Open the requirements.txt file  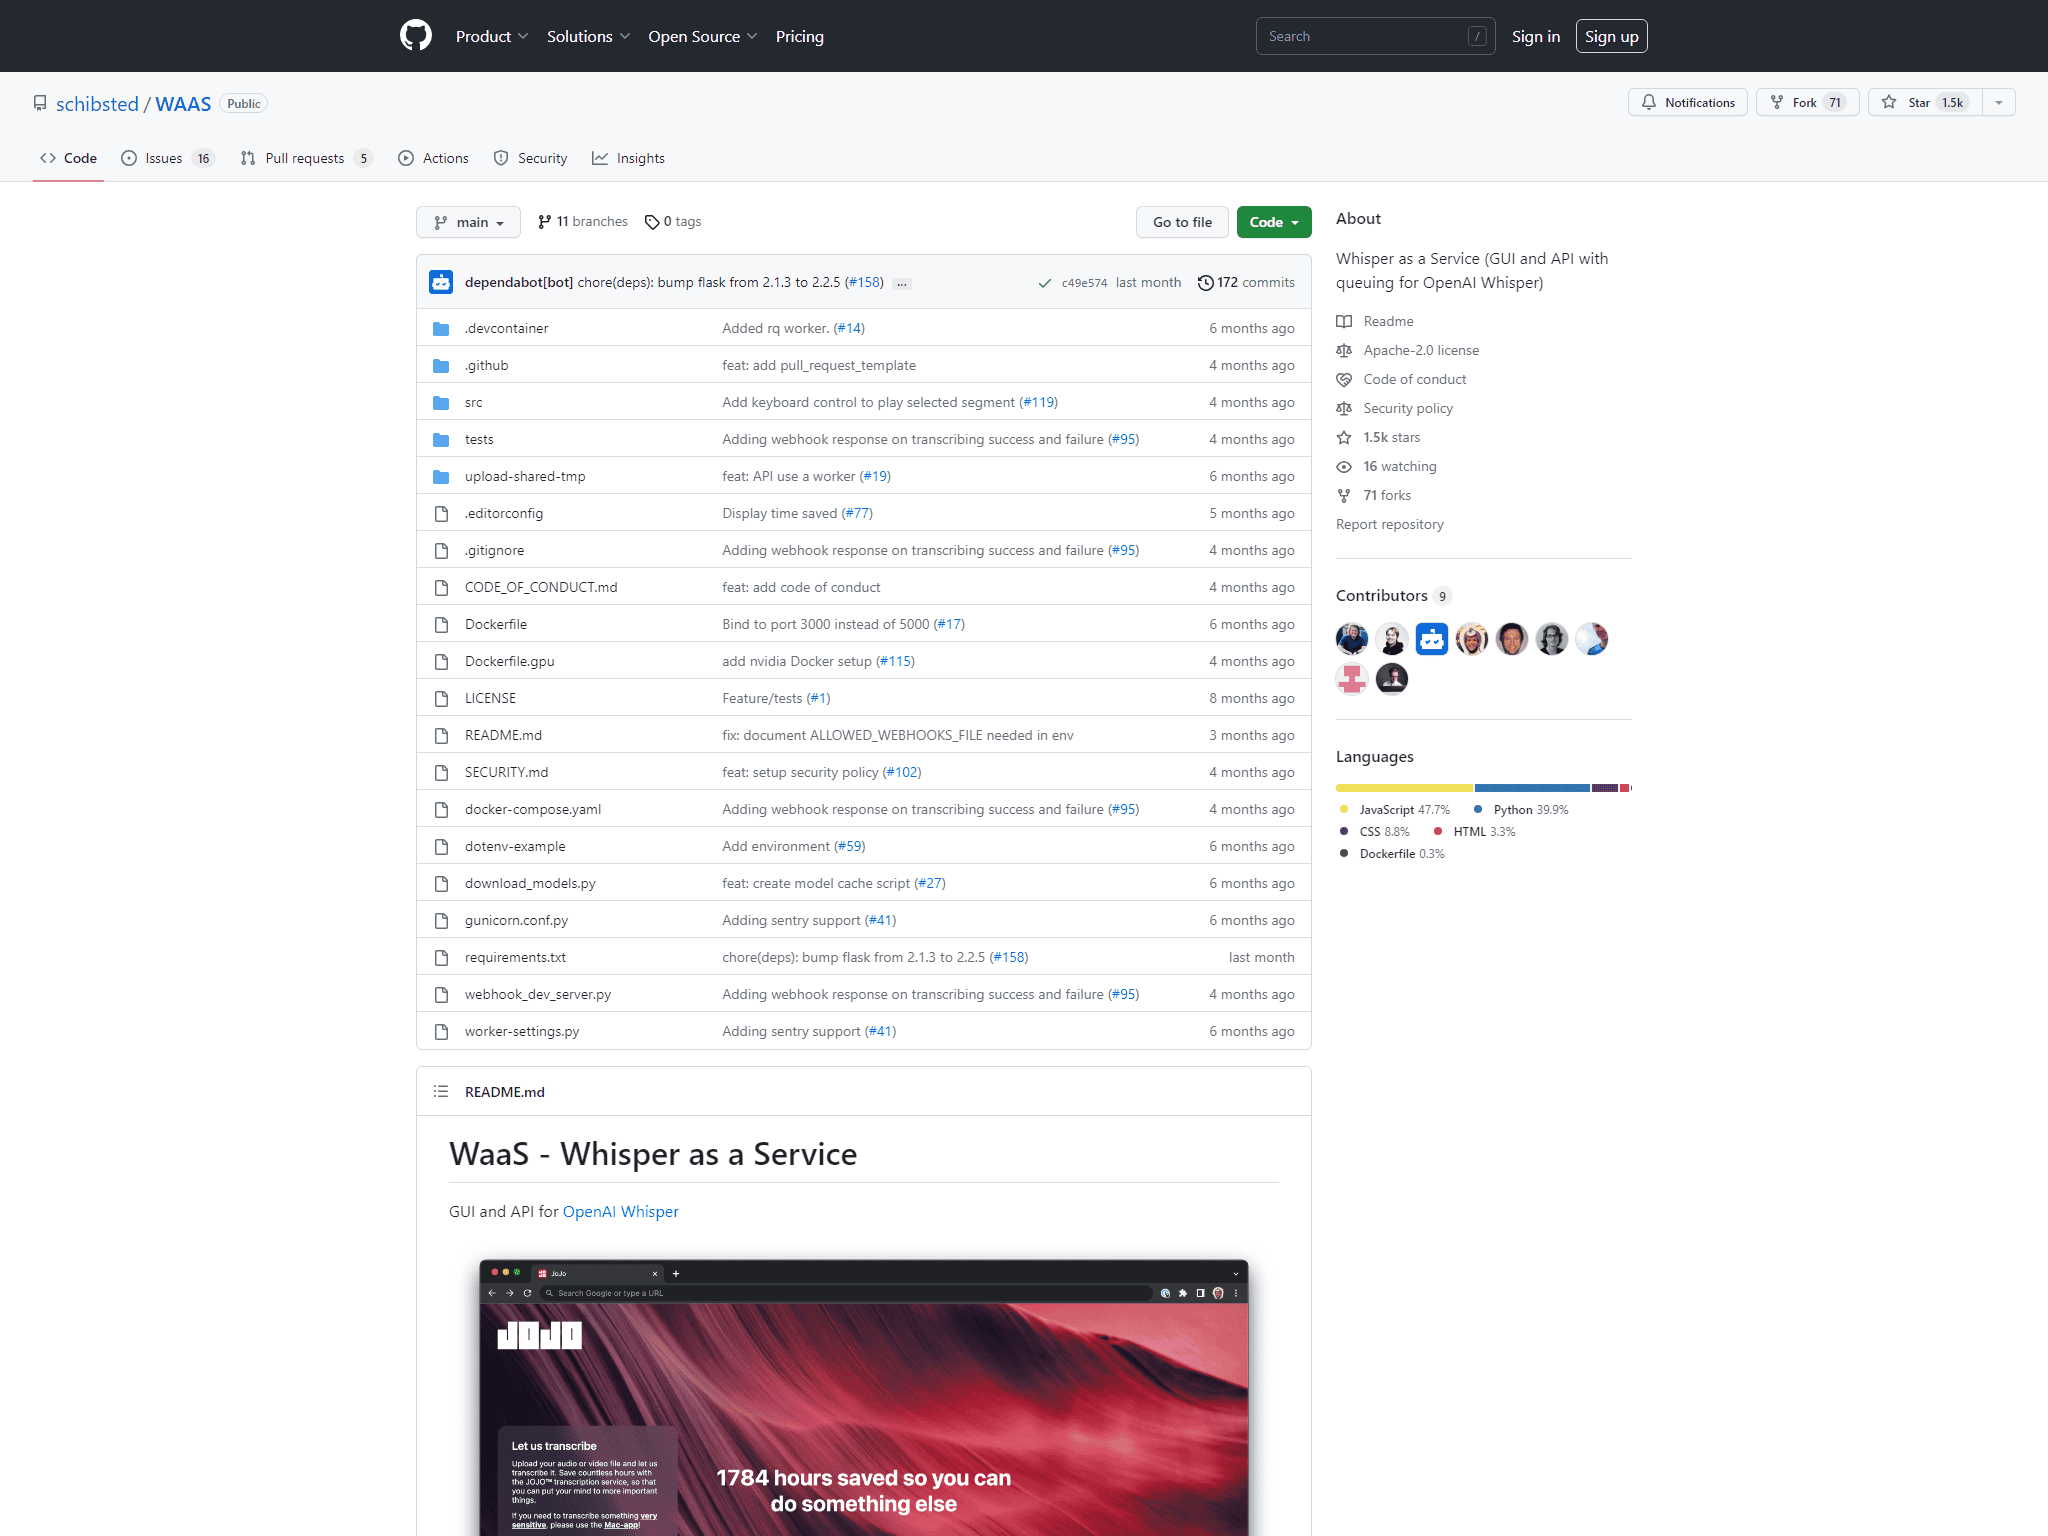[x=515, y=957]
